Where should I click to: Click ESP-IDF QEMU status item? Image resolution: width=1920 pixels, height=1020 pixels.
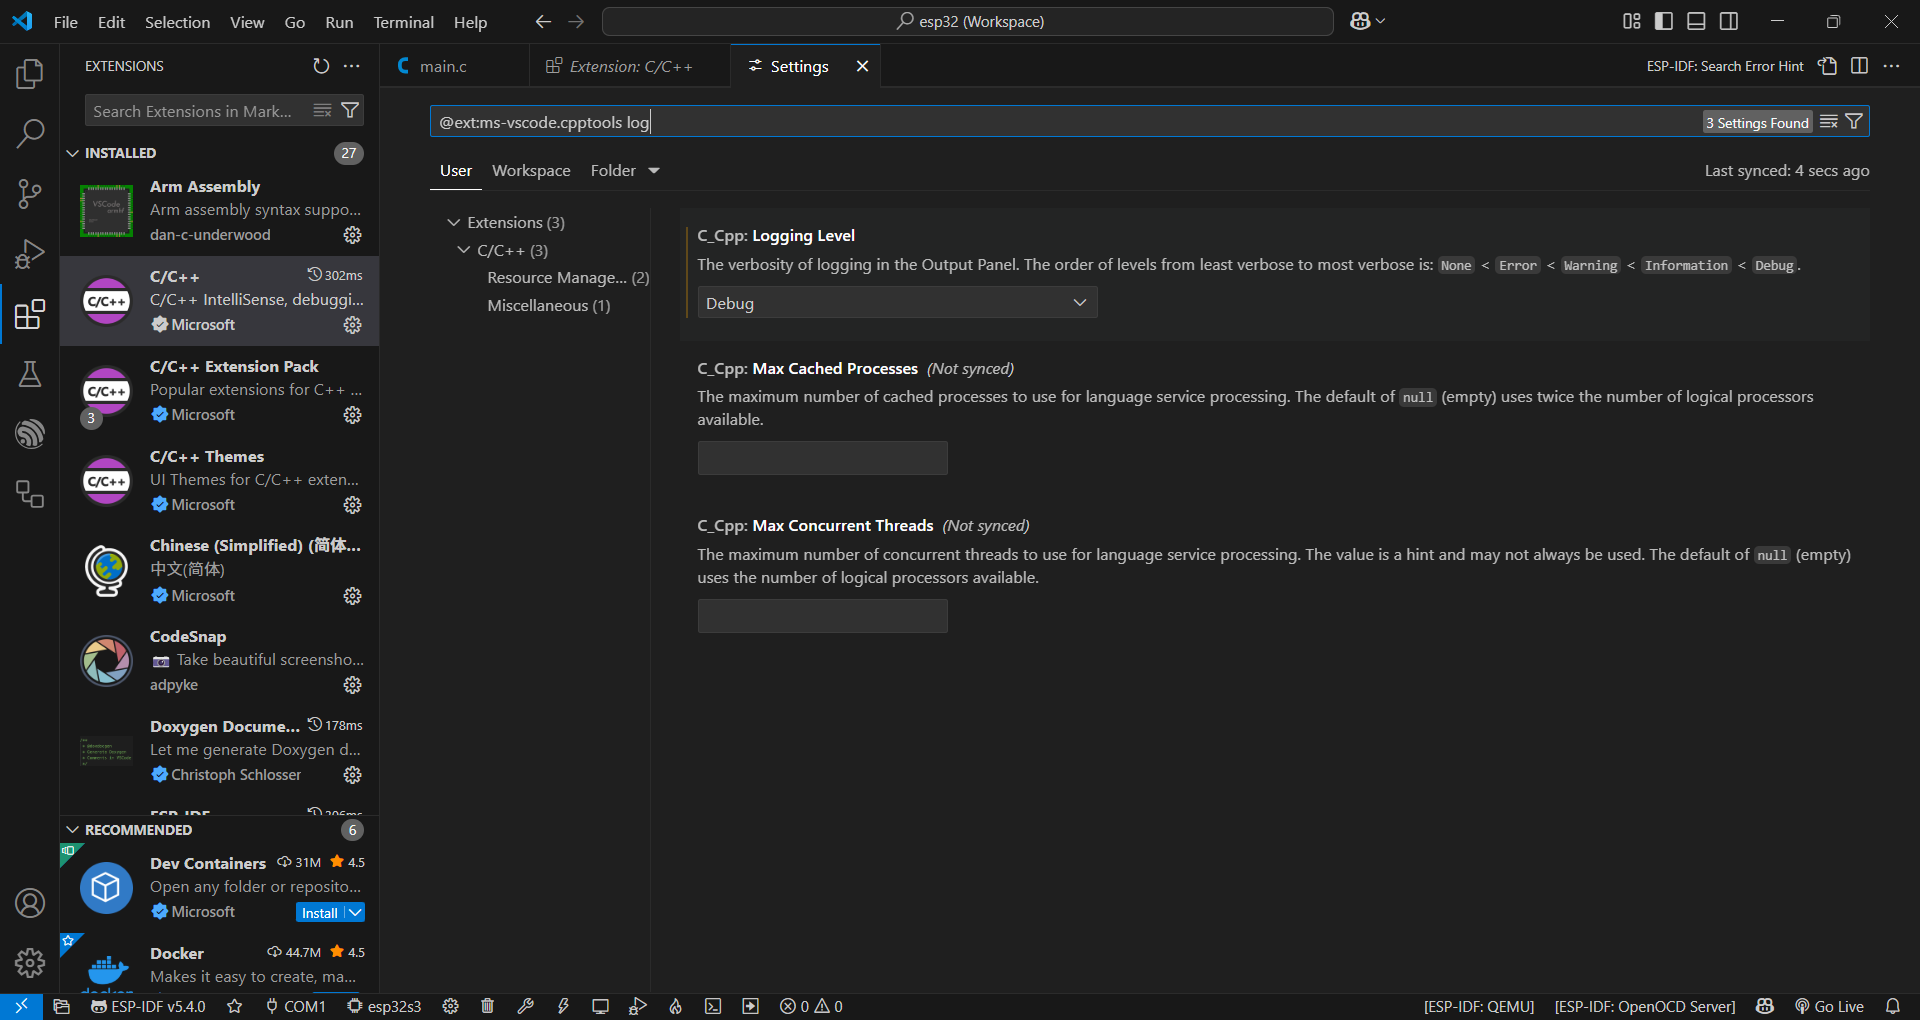click(1479, 1006)
